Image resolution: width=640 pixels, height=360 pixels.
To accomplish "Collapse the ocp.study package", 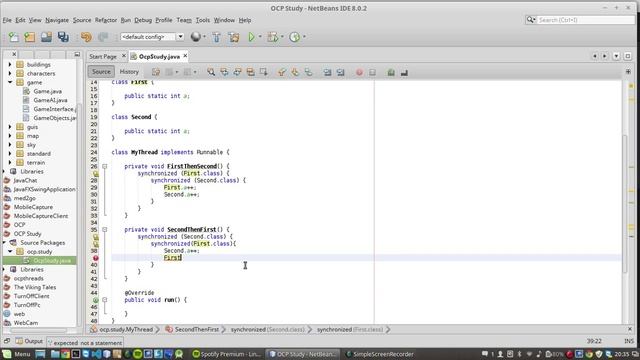I will point(10,251).
